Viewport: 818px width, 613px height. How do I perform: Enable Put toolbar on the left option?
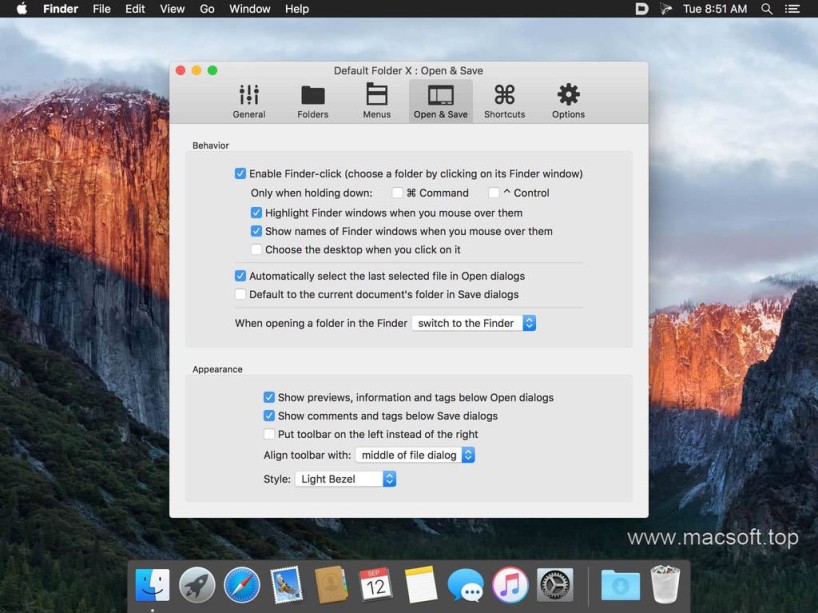click(x=269, y=434)
